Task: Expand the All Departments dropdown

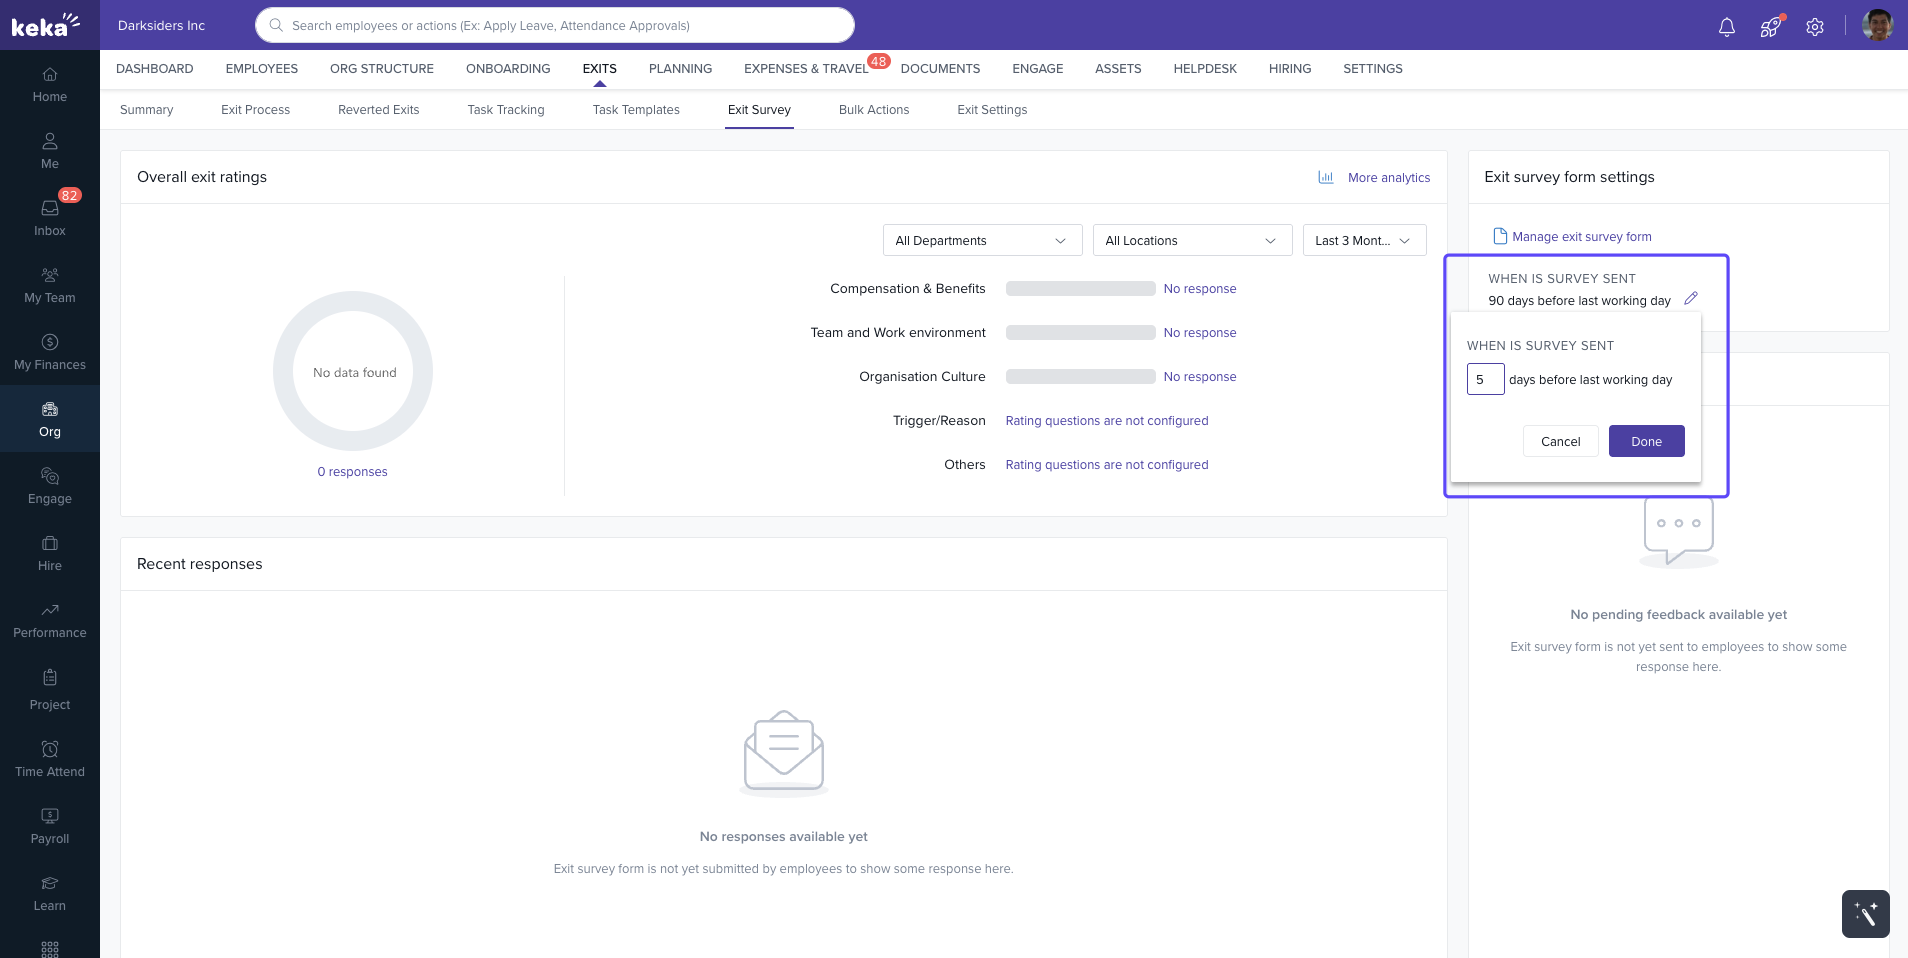Action: 981,240
